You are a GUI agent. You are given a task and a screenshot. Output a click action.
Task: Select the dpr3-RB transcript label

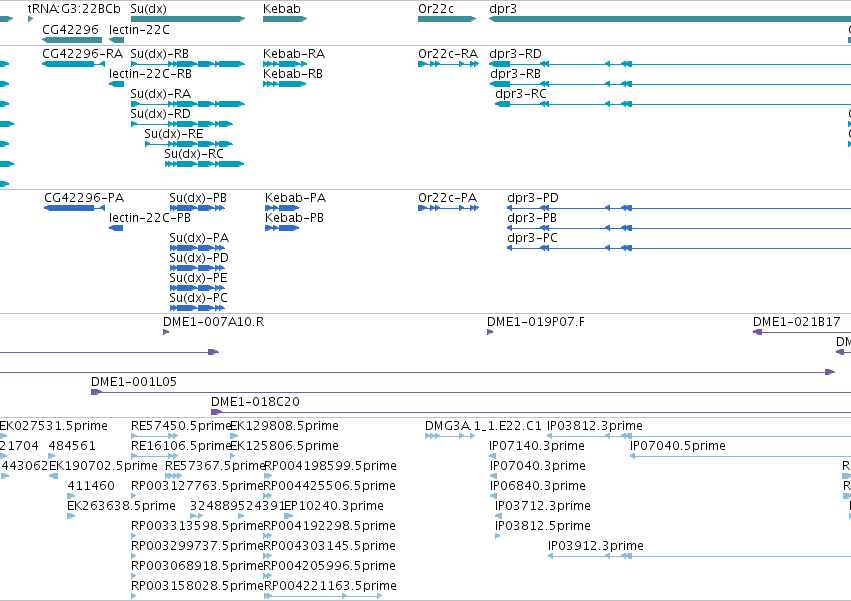click(515, 74)
